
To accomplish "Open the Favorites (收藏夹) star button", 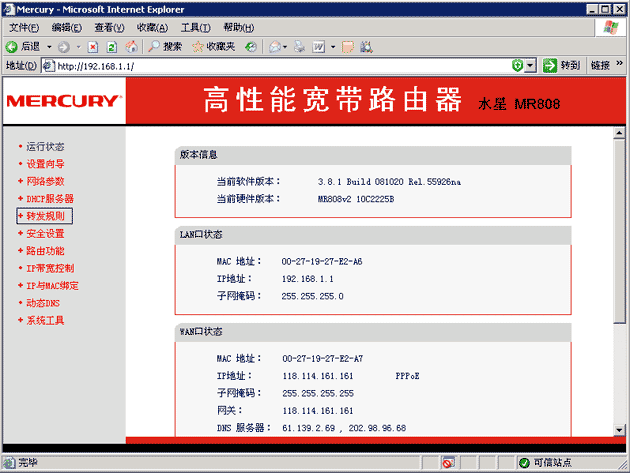I will [213, 47].
